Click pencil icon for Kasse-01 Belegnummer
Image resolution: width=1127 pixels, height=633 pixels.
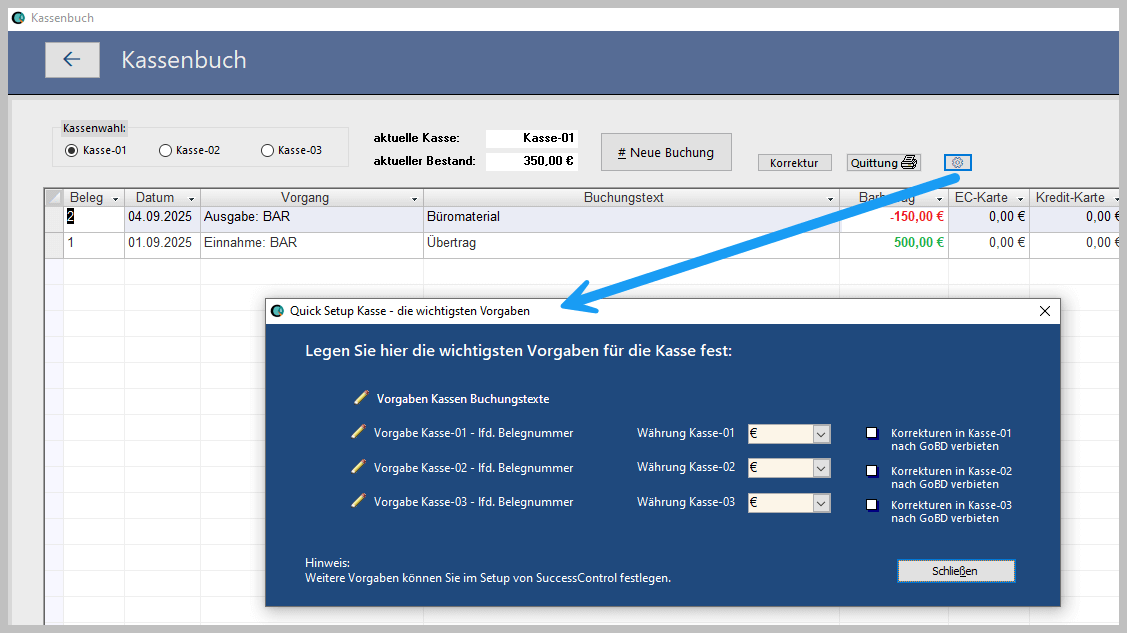click(x=359, y=433)
